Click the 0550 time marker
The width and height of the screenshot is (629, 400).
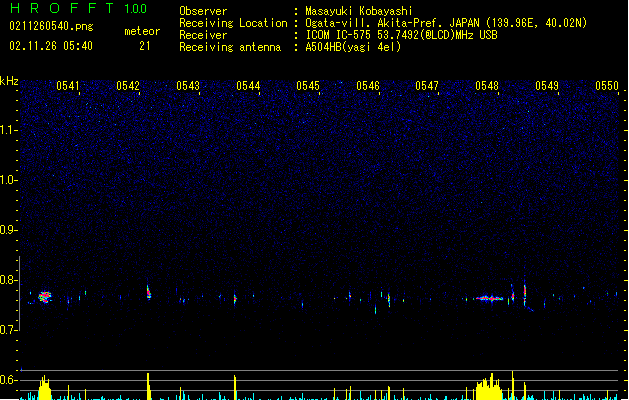(607, 86)
